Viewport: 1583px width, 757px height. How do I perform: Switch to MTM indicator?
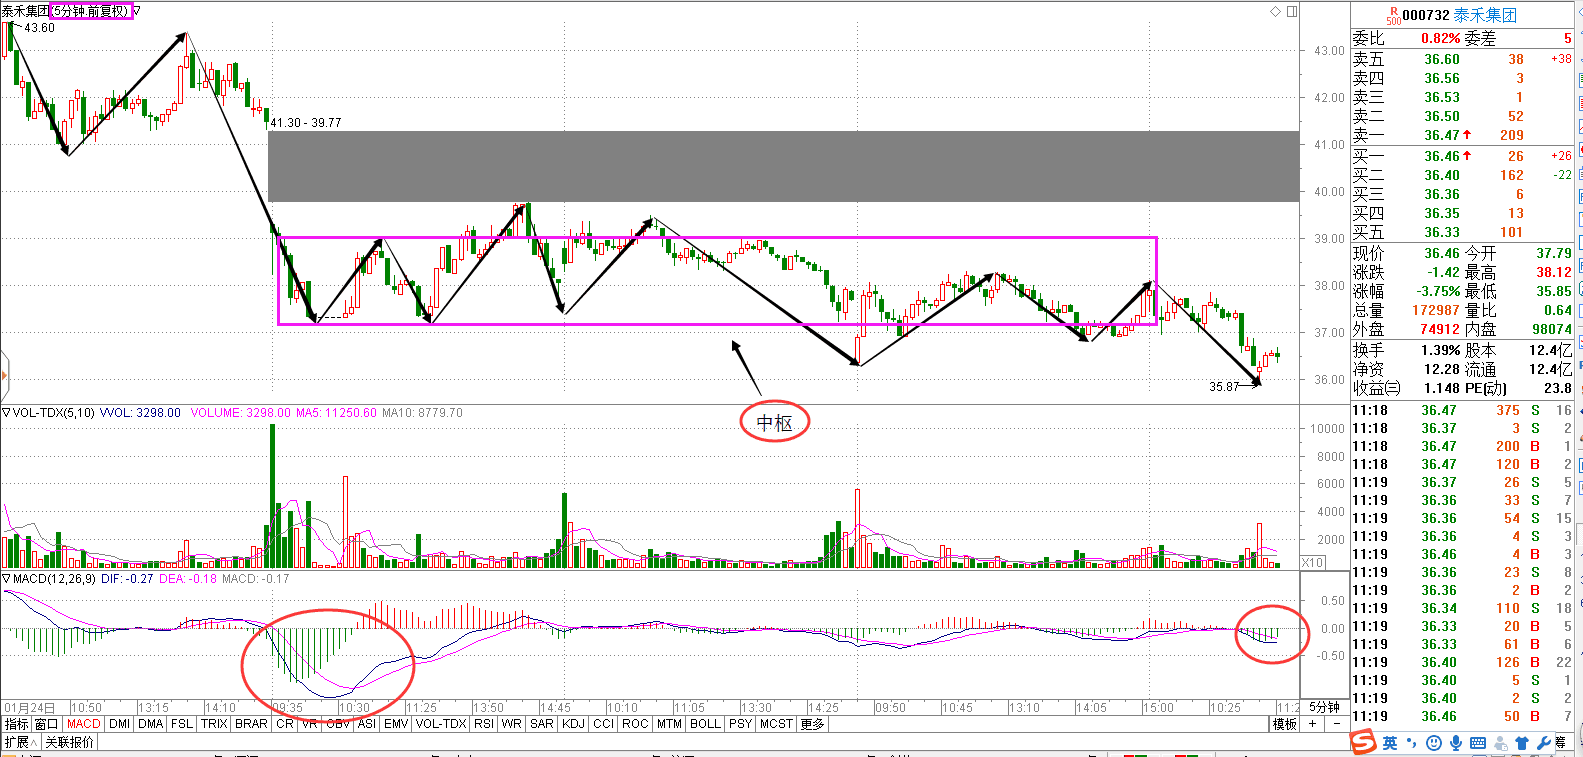pyautogui.click(x=669, y=724)
